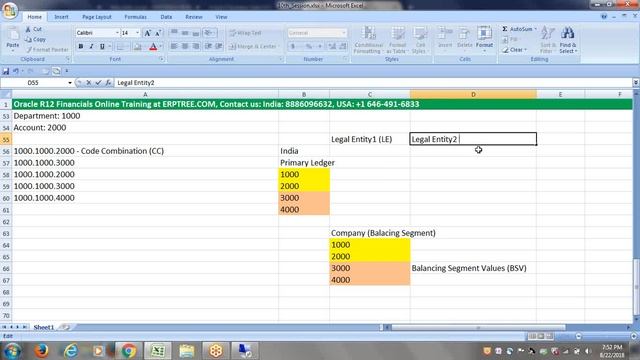Click the Increase Font Size icon
The image size is (640, 360).
[x=147, y=33]
